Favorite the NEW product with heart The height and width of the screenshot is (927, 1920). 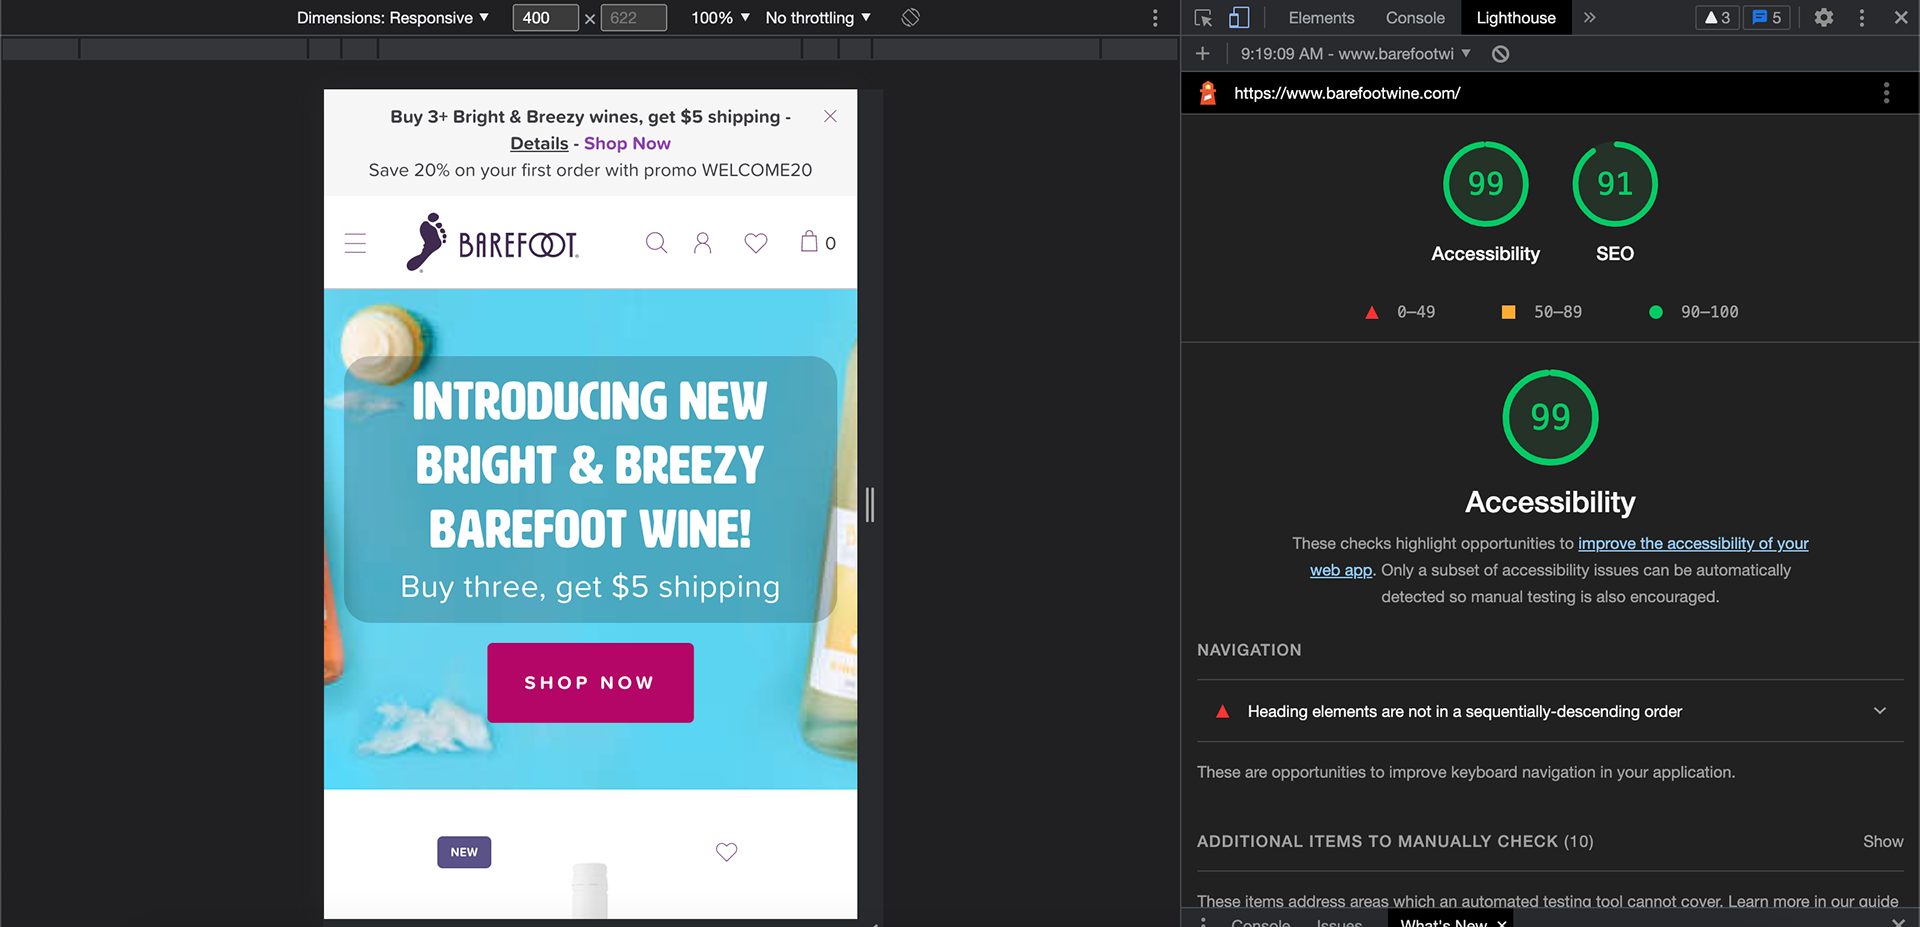pyautogui.click(x=727, y=852)
